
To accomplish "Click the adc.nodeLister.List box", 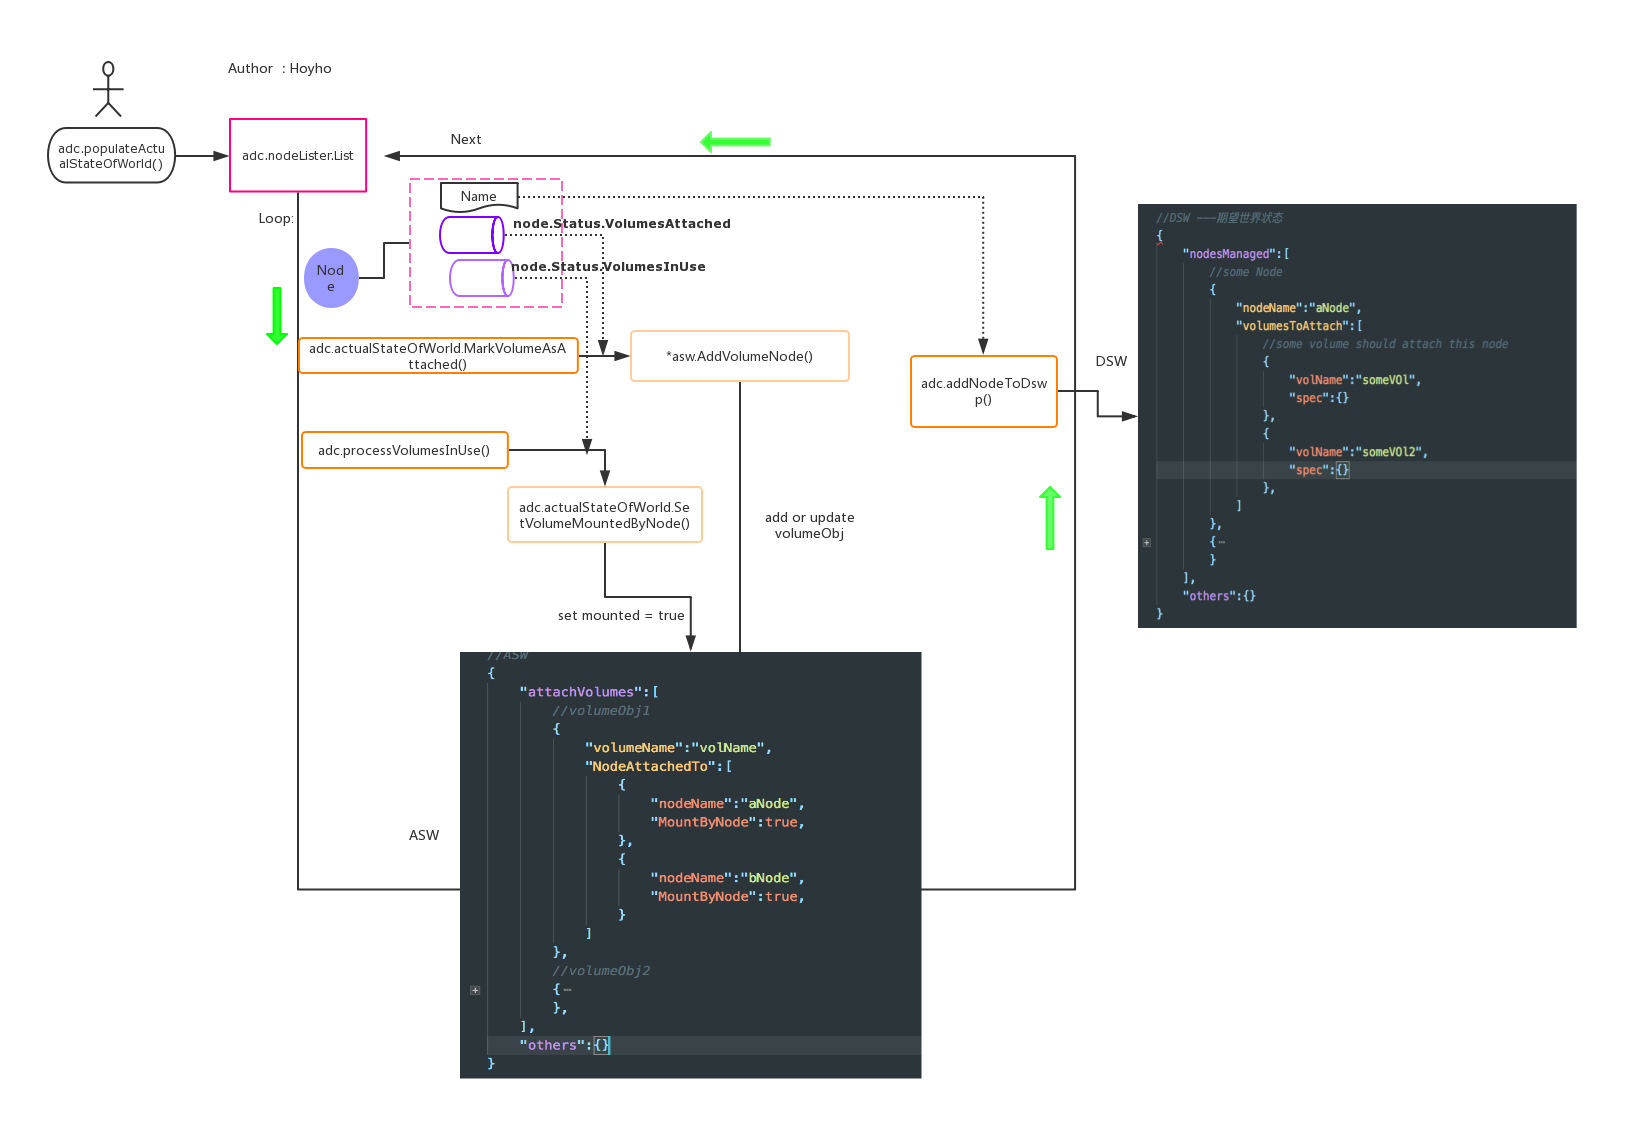I will pyautogui.click(x=298, y=156).
